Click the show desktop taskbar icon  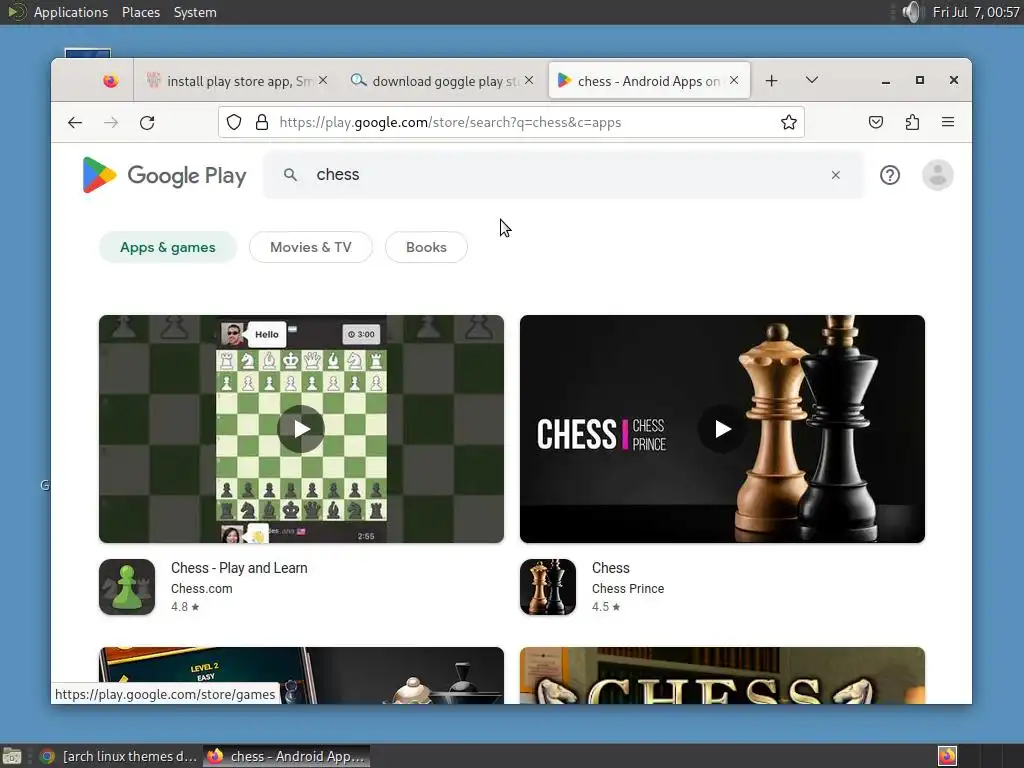click(12, 756)
